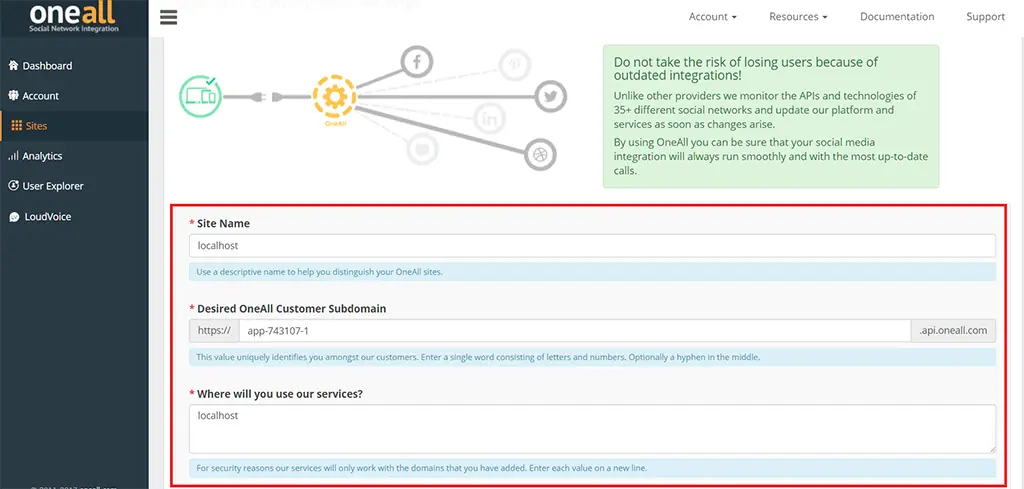Click the Dashboard house icon
The image size is (1024, 489).
(x=13, y=65)
